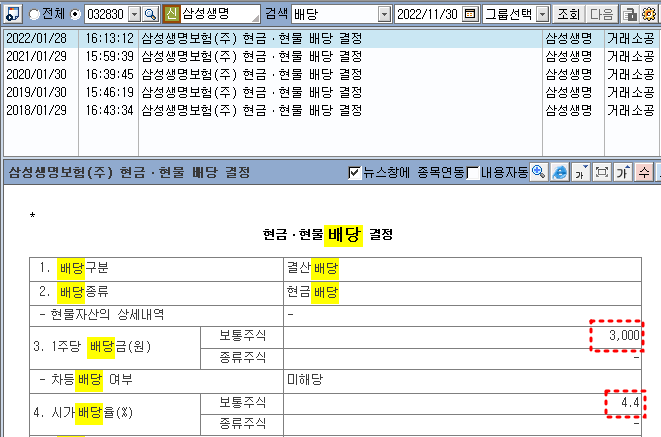Select the 전체 radio button

coord(34,14)
